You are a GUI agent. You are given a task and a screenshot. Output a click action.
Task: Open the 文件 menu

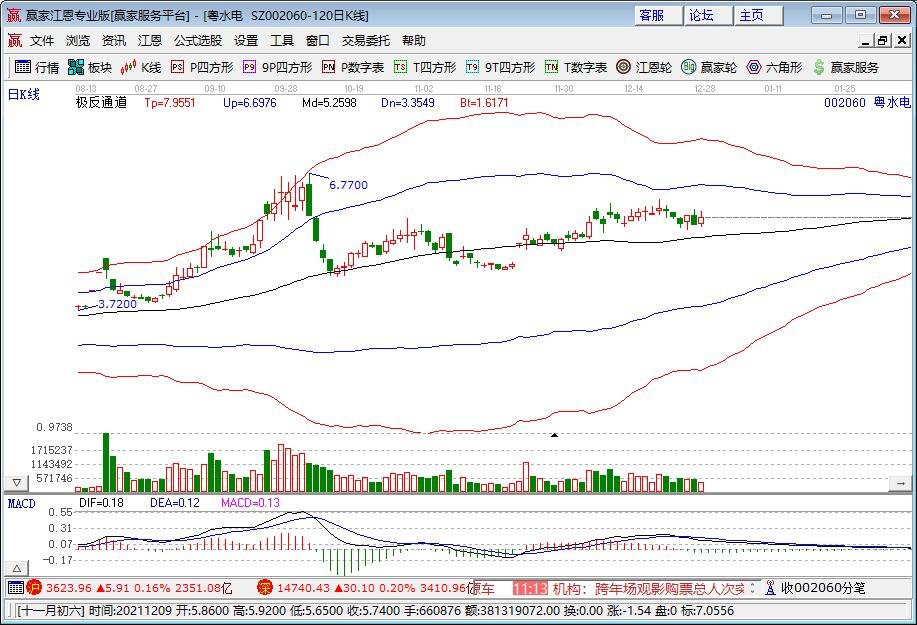pyautogui.click(x=42, y=40)
